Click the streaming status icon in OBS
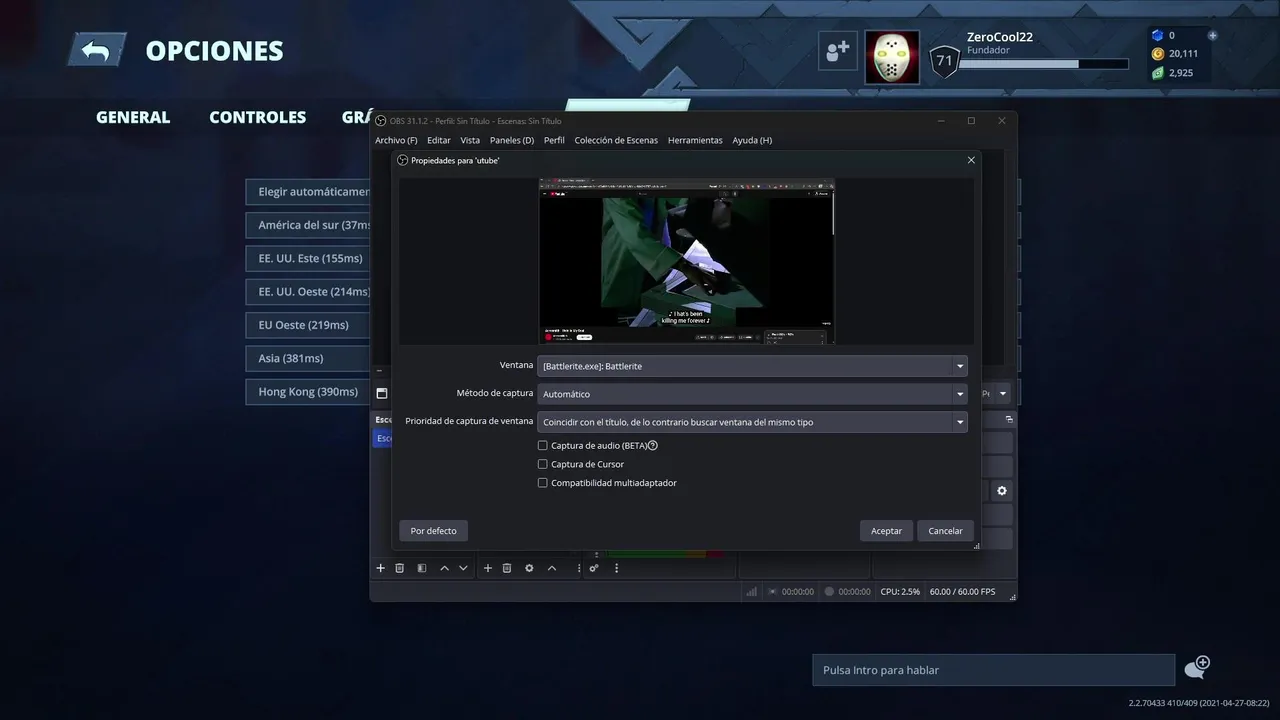Screen dimensions: 1280x720 coord(773,591)
